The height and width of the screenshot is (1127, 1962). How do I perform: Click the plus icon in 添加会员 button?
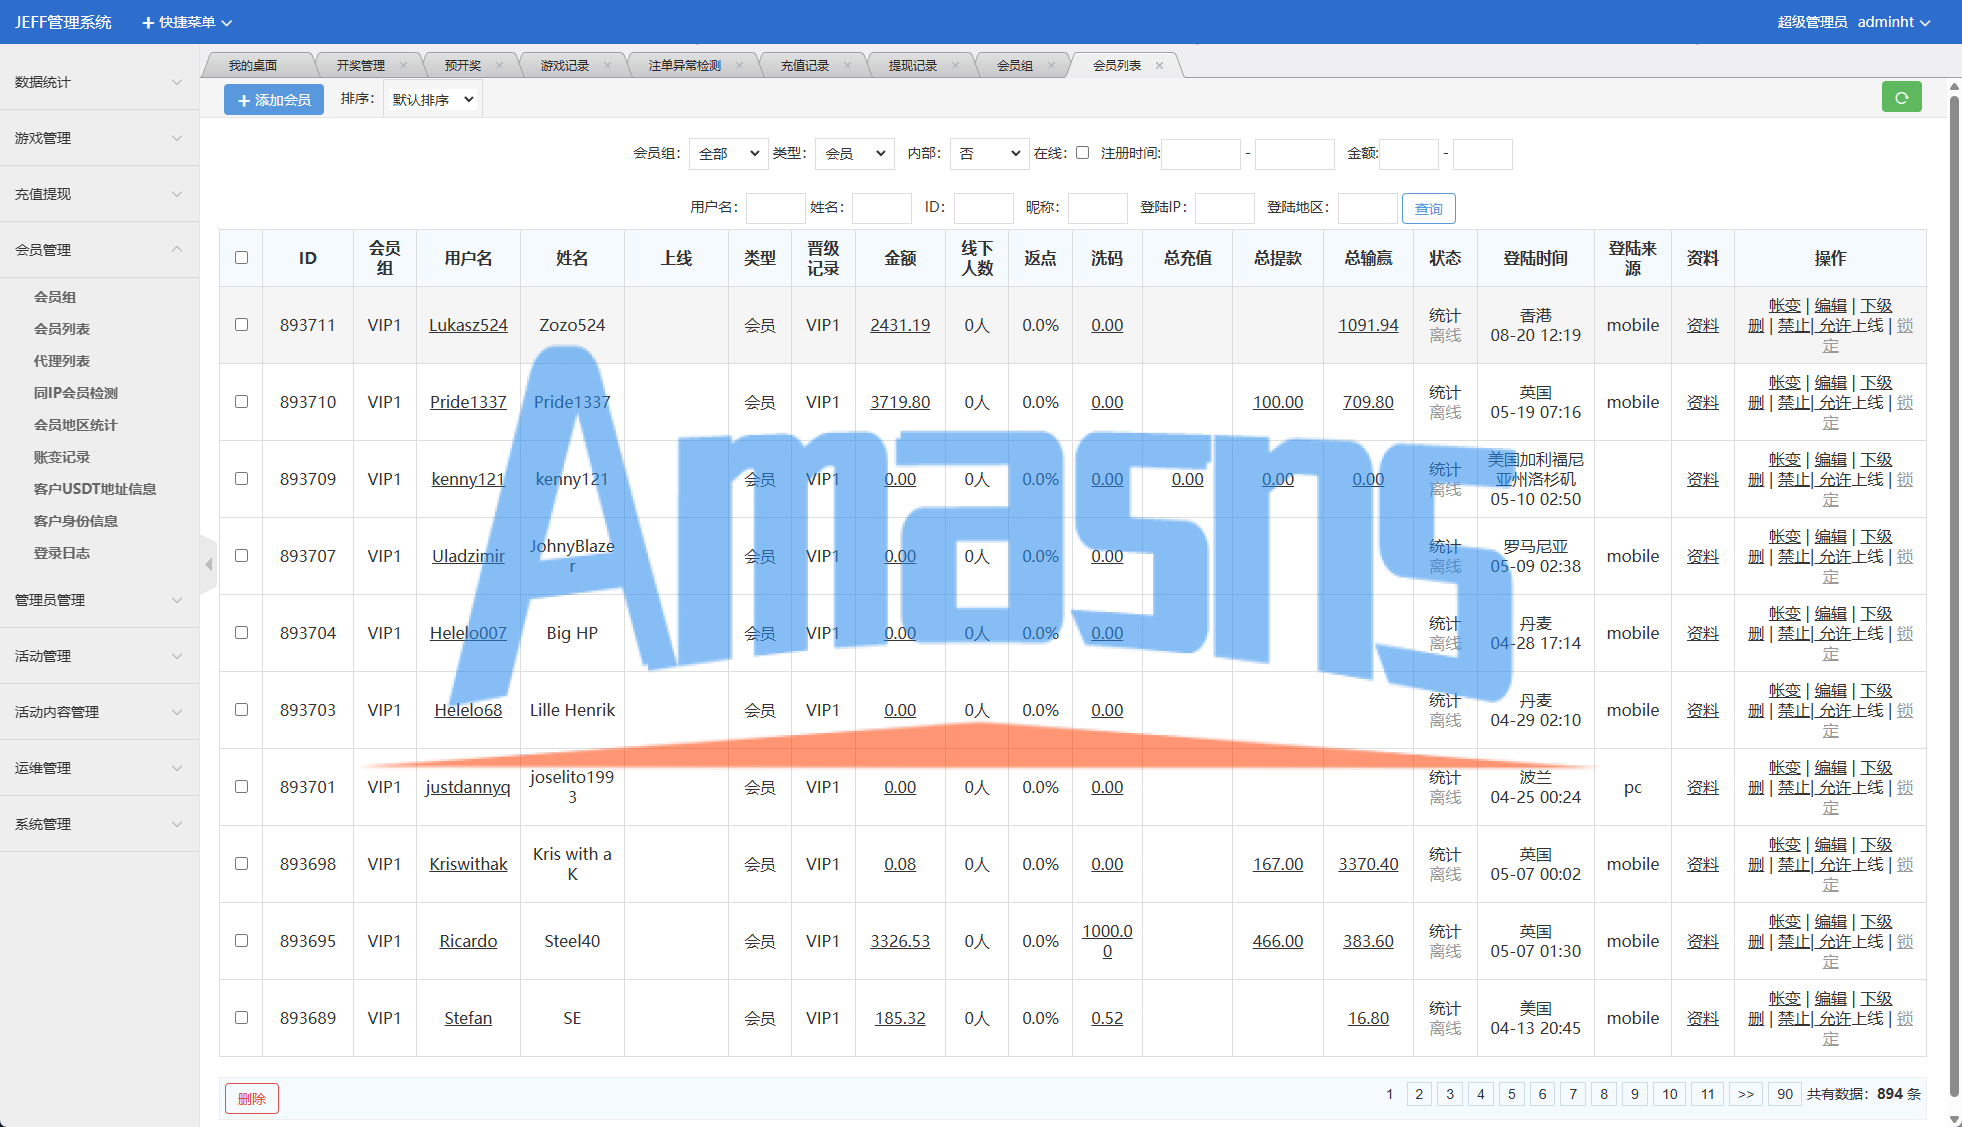pos(244,101)
